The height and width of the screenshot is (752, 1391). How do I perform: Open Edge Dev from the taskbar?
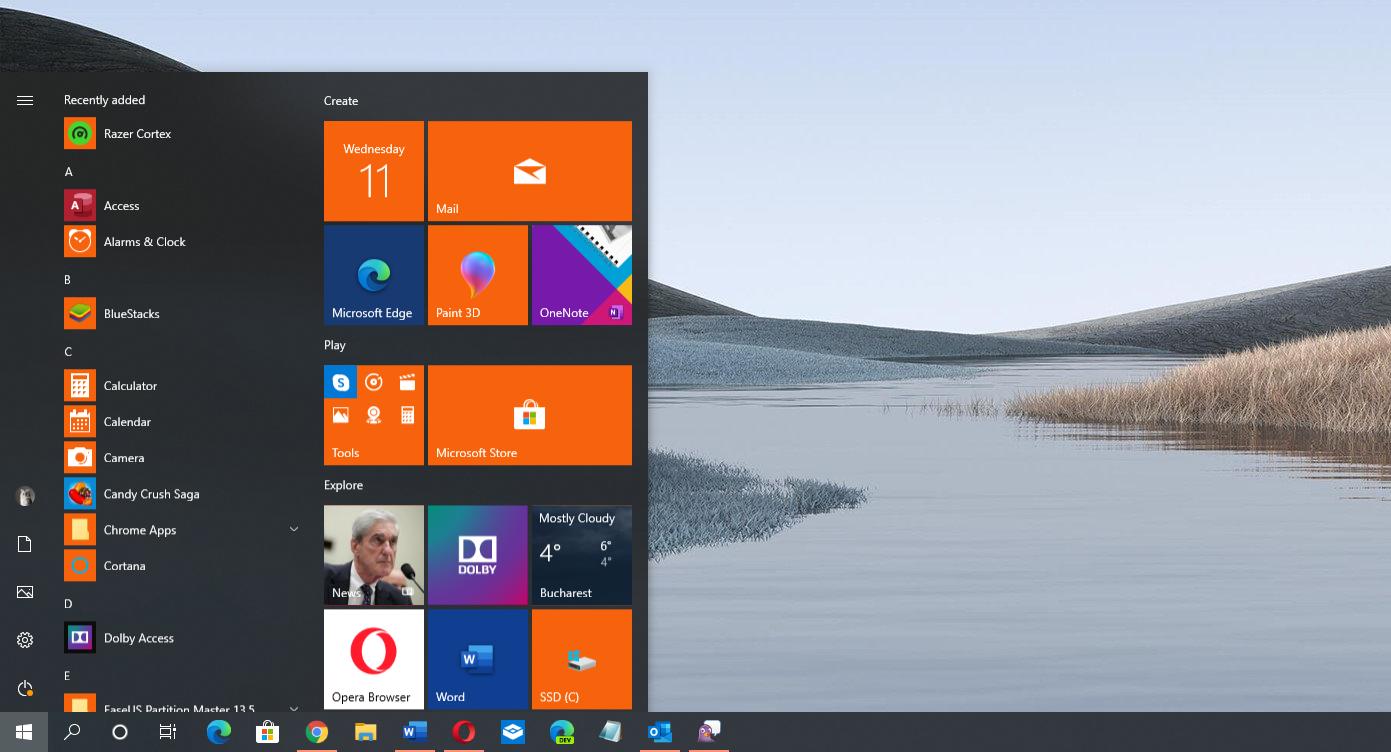[562, 732]
